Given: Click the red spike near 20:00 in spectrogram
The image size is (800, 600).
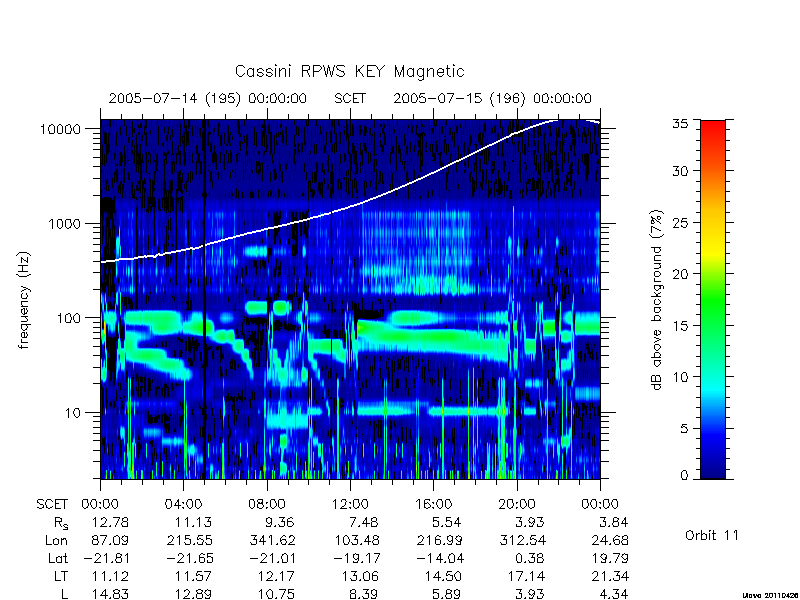Looking at the screenshot, I should (x=513, y=253).
